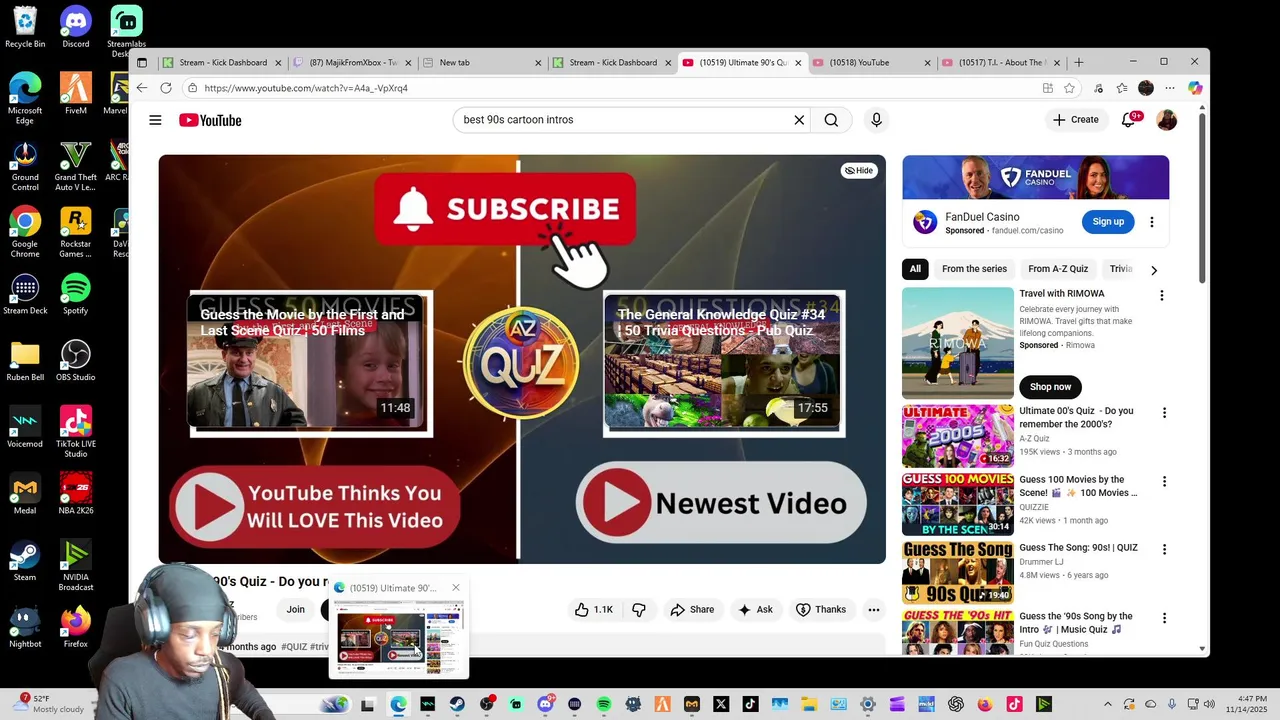The image size is (1280, 720).
Task: Open Edge Copilot sidebar icon
Action: pos(1195,88)
